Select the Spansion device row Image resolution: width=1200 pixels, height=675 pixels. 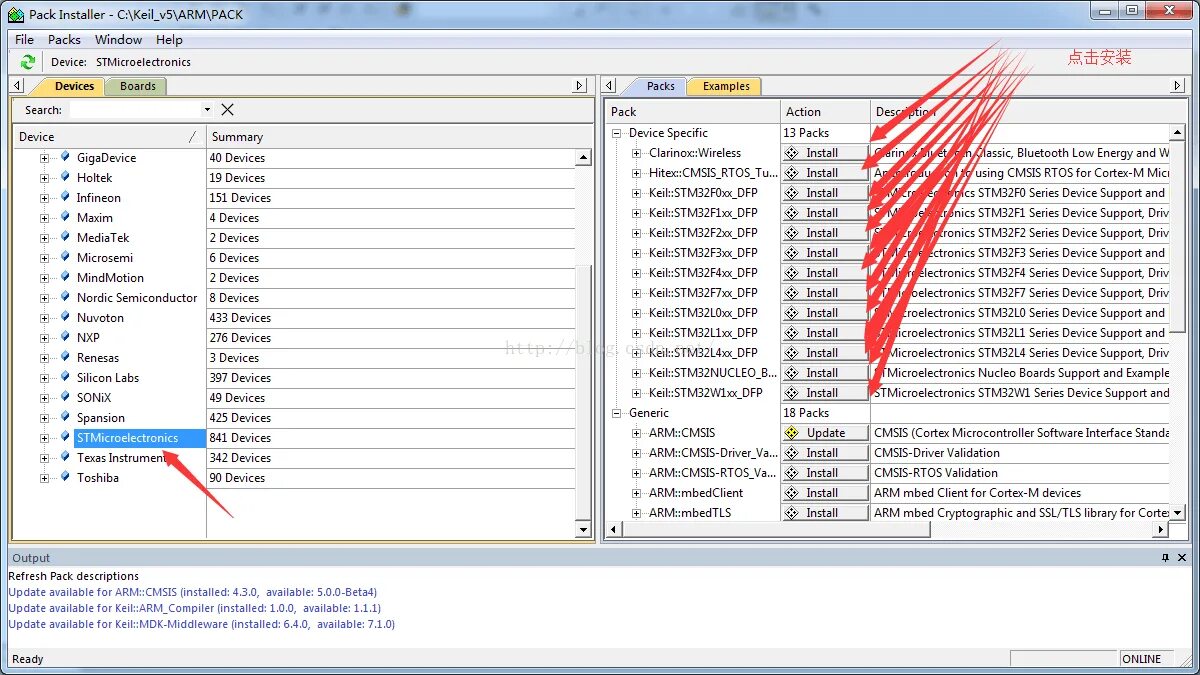pyautogui.click(x=101, y=418)
